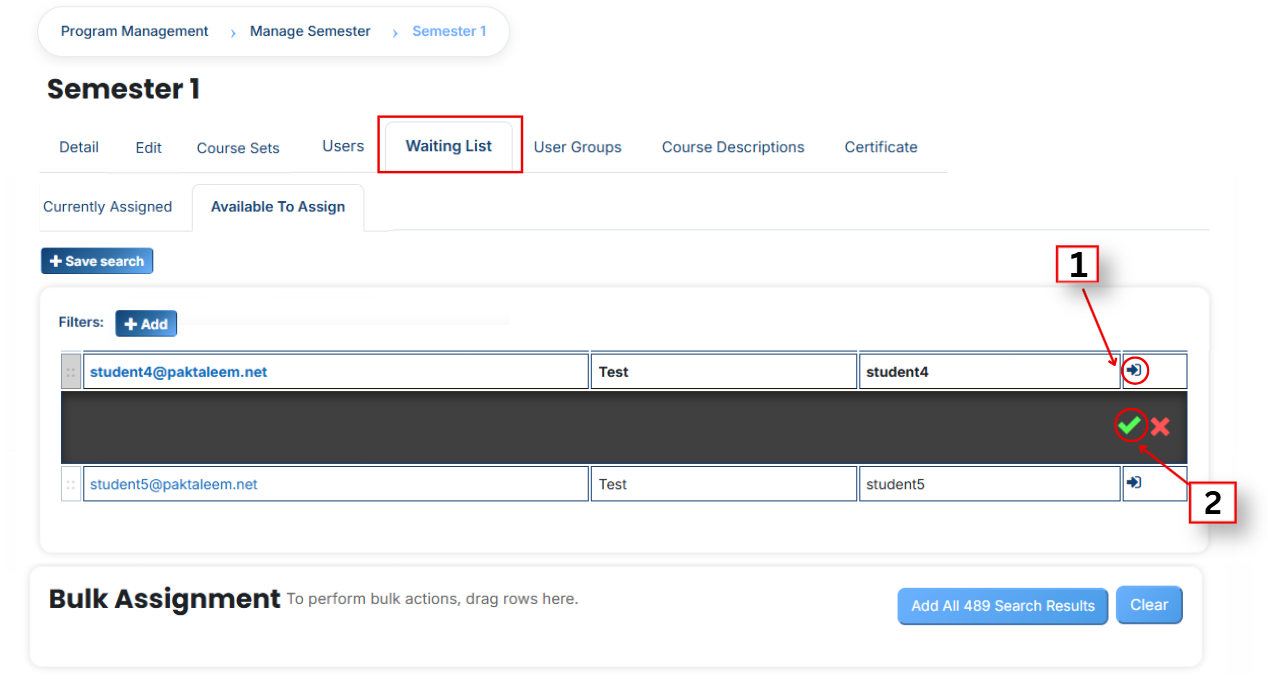Screen dimensions: 1268x679
Task: Click the Bulk Assignment heading
Action: [x=165, y=599]
